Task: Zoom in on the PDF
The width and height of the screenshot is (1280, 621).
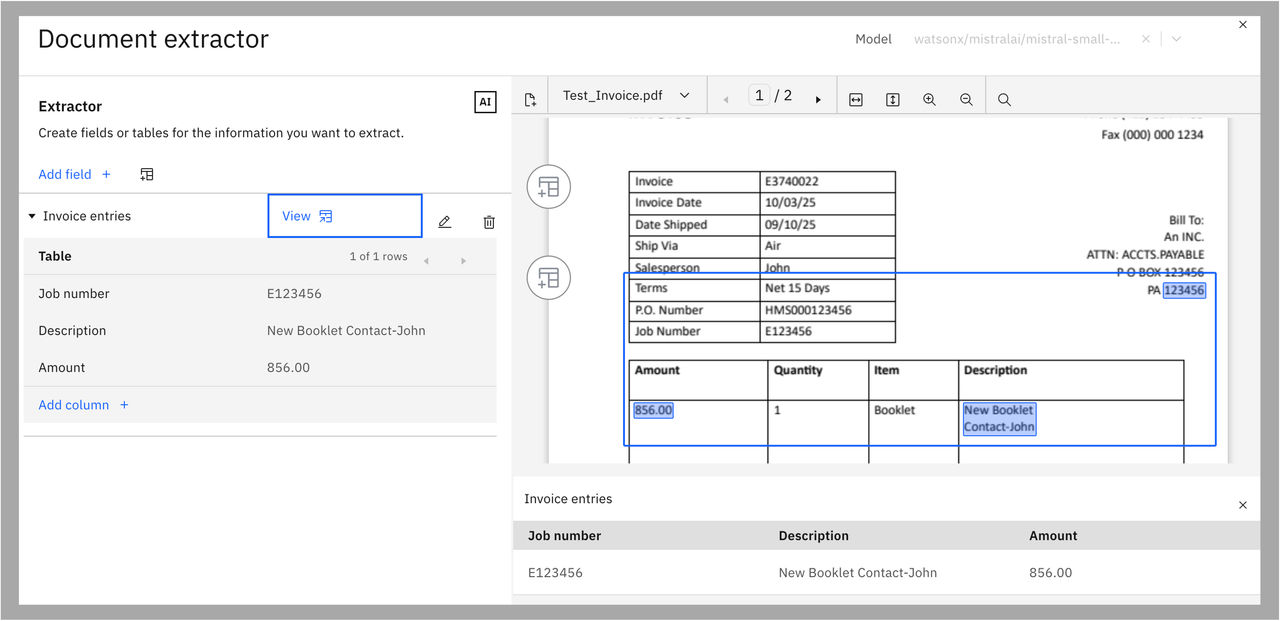Action: (x=929, y=99)
